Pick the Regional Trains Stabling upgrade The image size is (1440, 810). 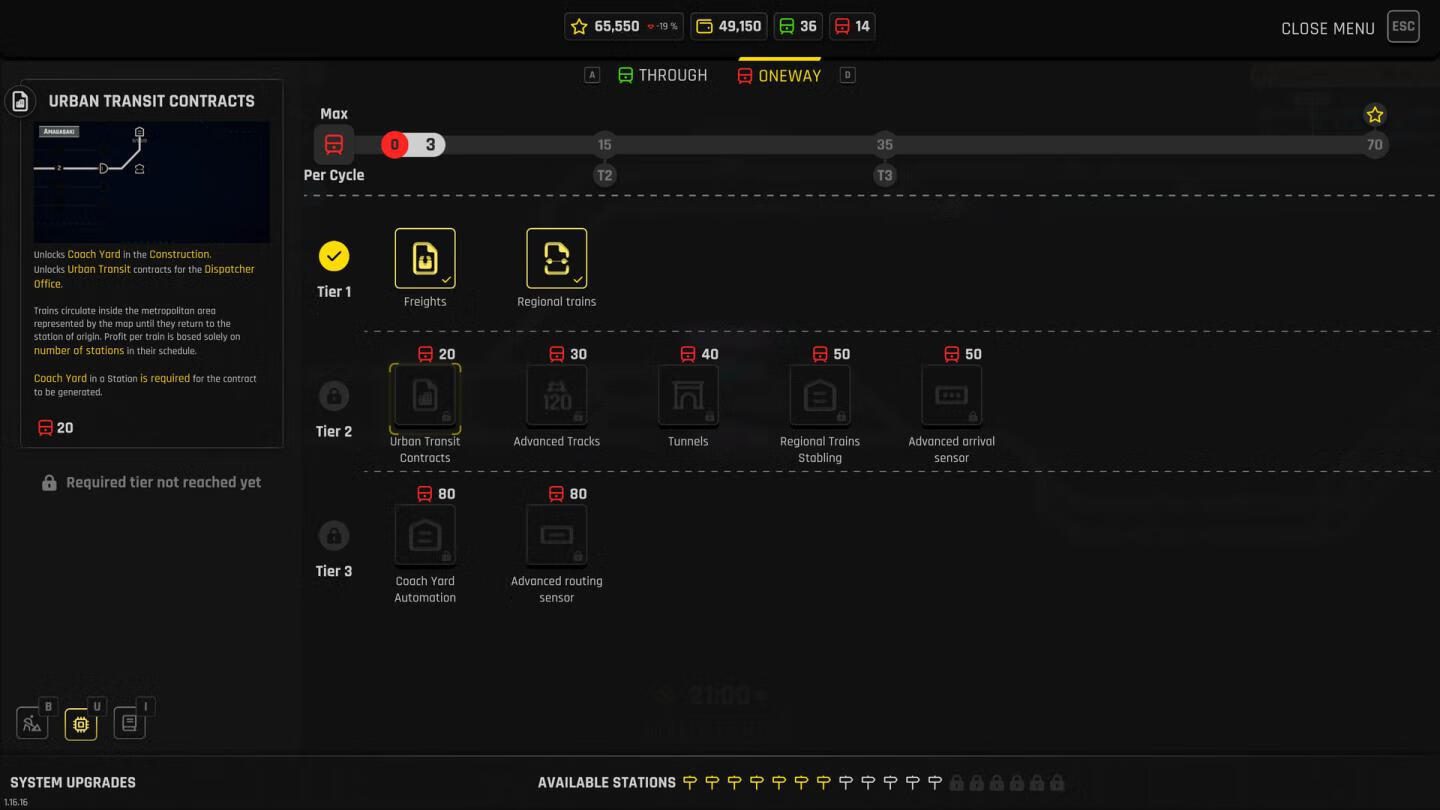[820, 397]
